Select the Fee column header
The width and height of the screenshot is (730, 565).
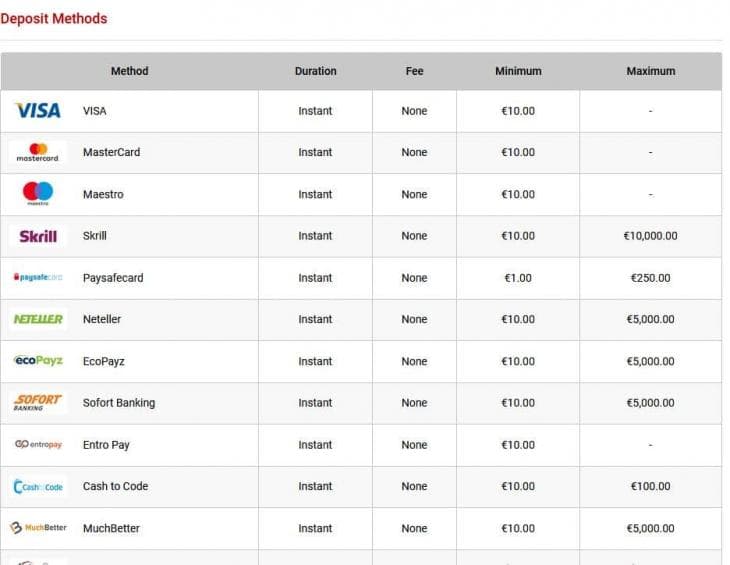point(414,71)
